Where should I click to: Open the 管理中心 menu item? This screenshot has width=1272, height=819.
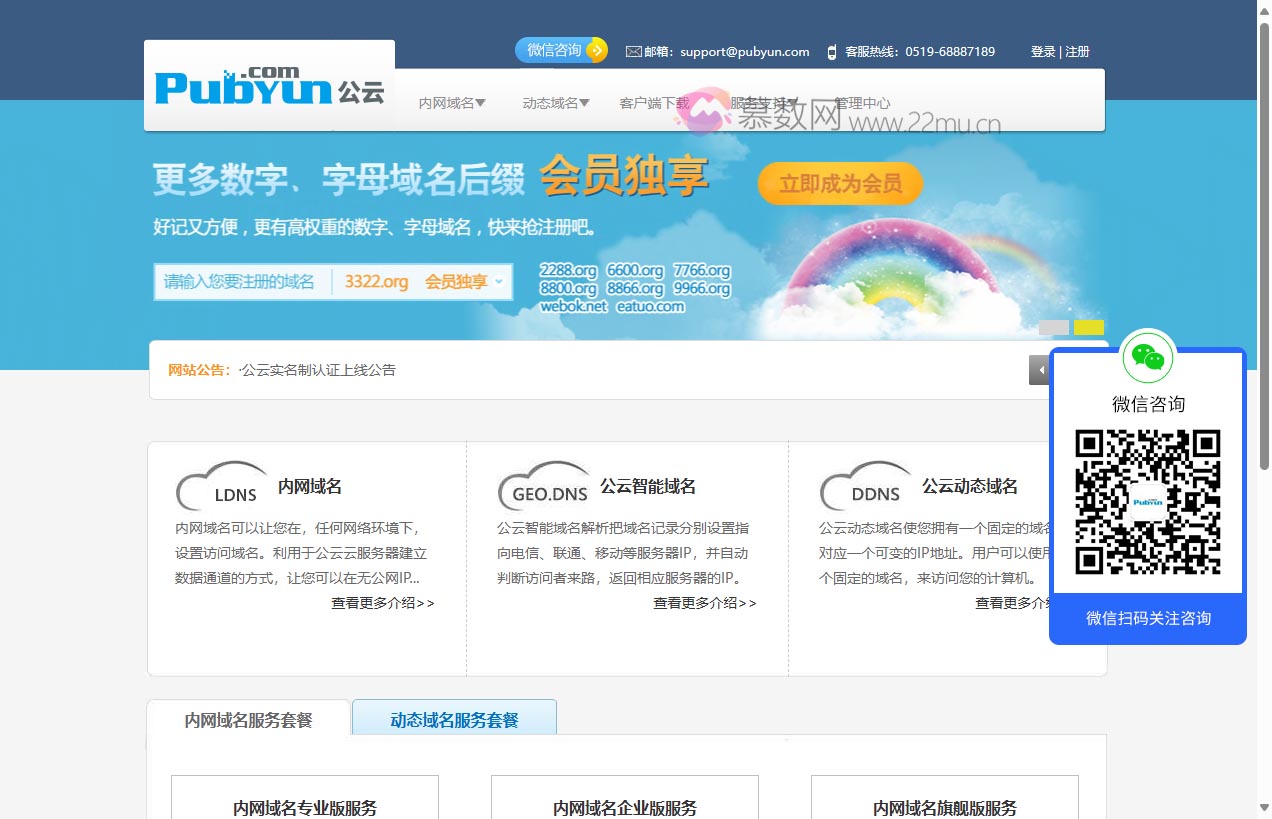pos(862,102)
